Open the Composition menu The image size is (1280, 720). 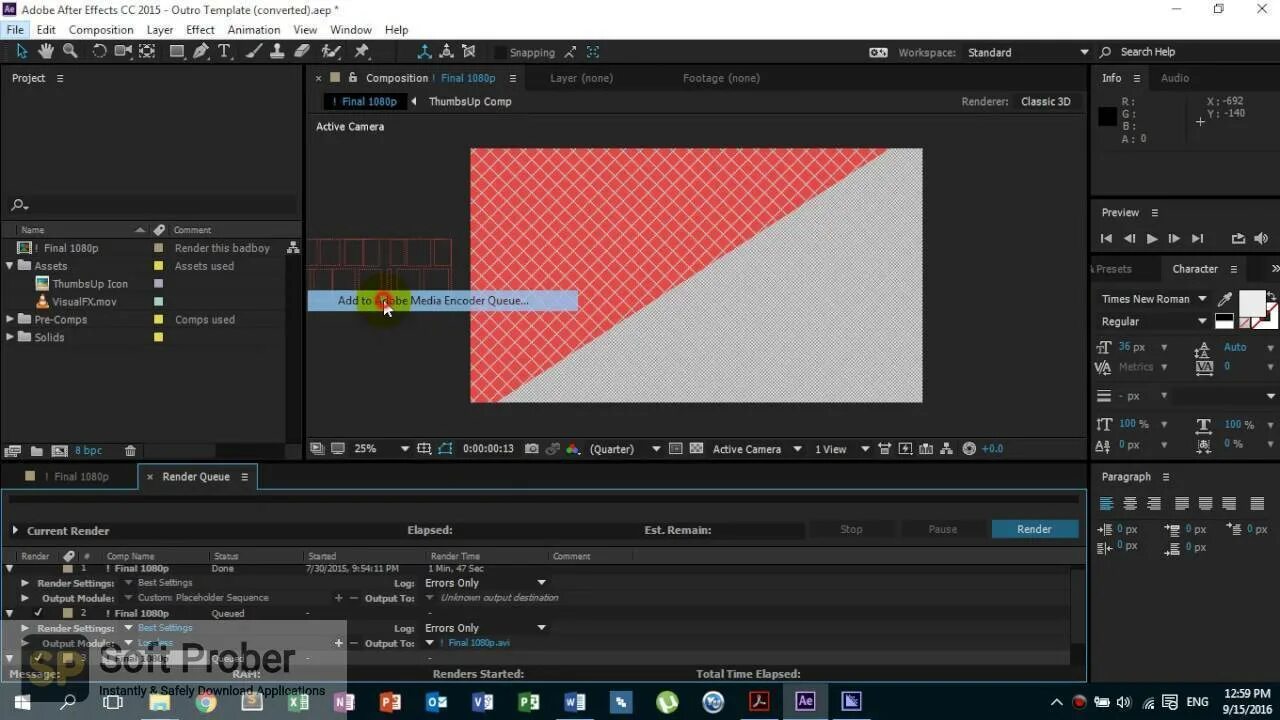100,30
